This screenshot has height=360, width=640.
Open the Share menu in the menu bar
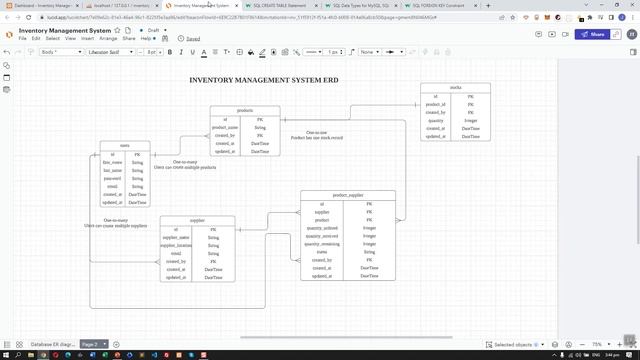point(129,38)
